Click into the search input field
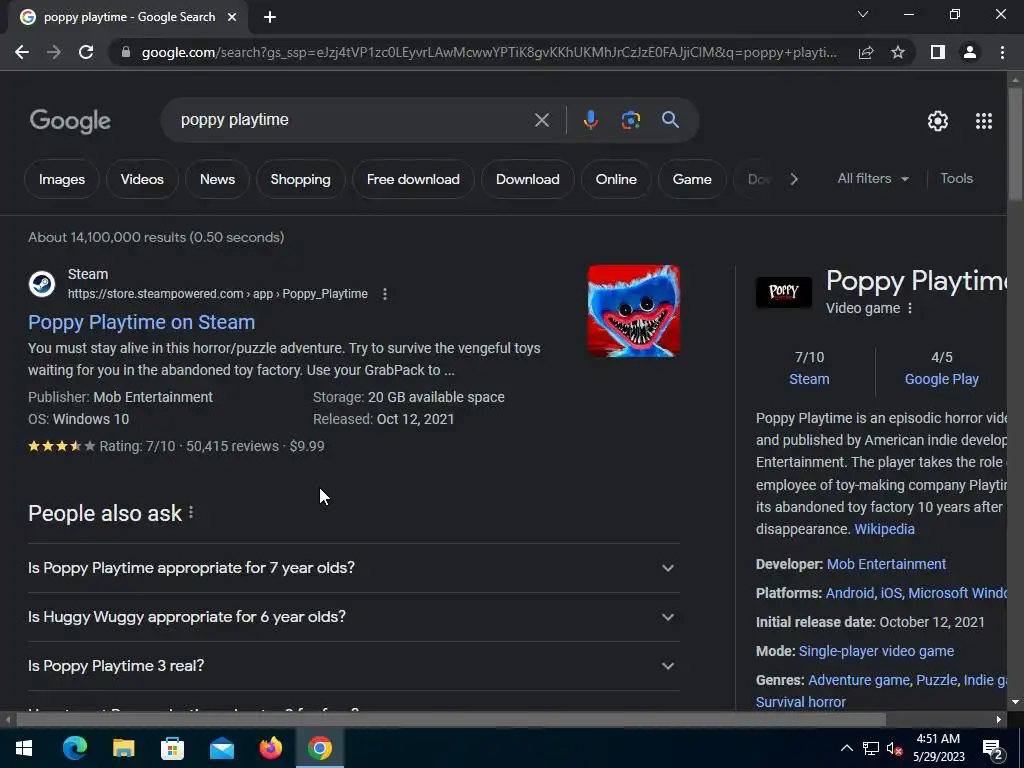Viewport: 1024px width, 768px height. (x=353, y=120)
